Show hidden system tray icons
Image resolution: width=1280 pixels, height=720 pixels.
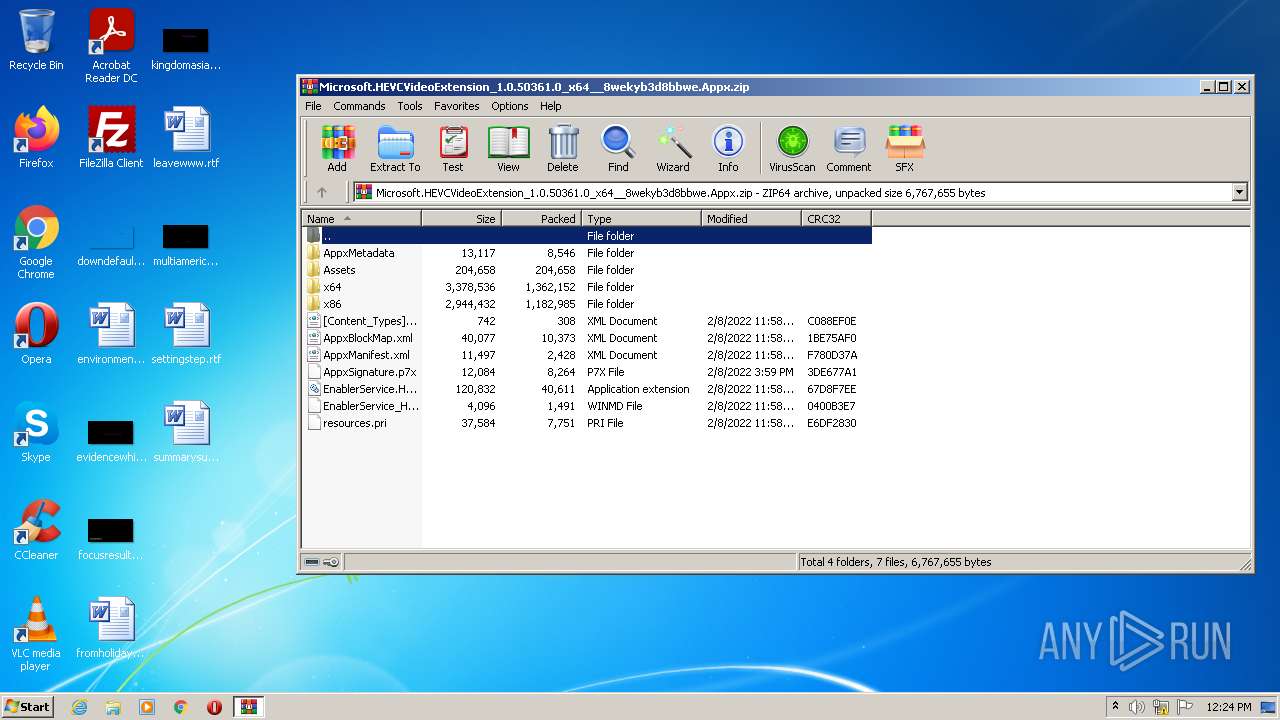1115,707
